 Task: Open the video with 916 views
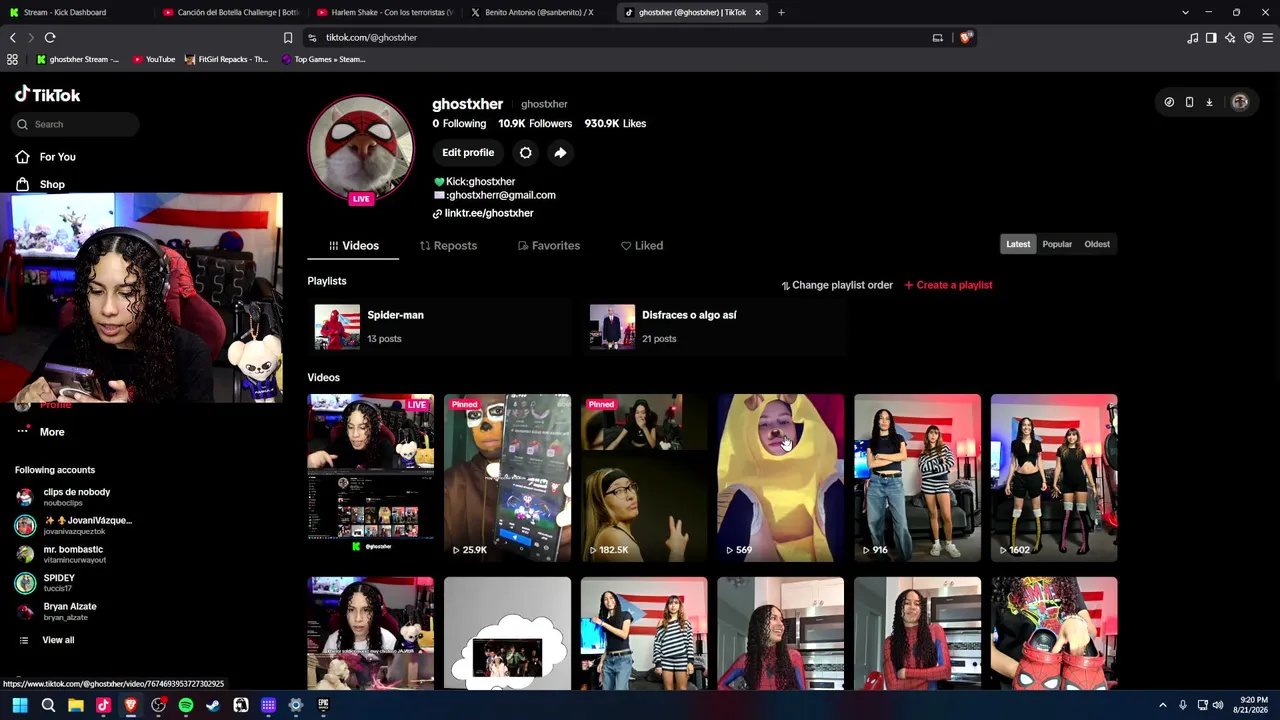click(917, 477)
